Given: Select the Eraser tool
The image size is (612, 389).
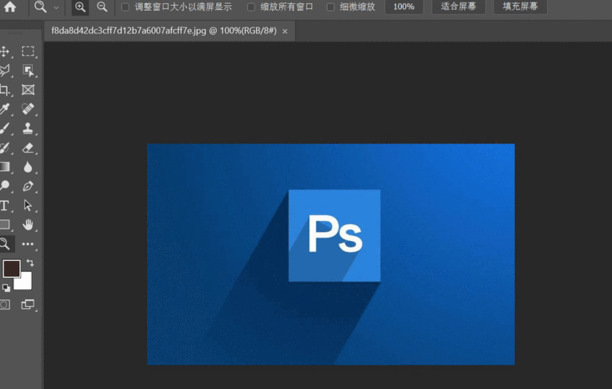Looking at the screenshot, I should click(x=28, y=148).
